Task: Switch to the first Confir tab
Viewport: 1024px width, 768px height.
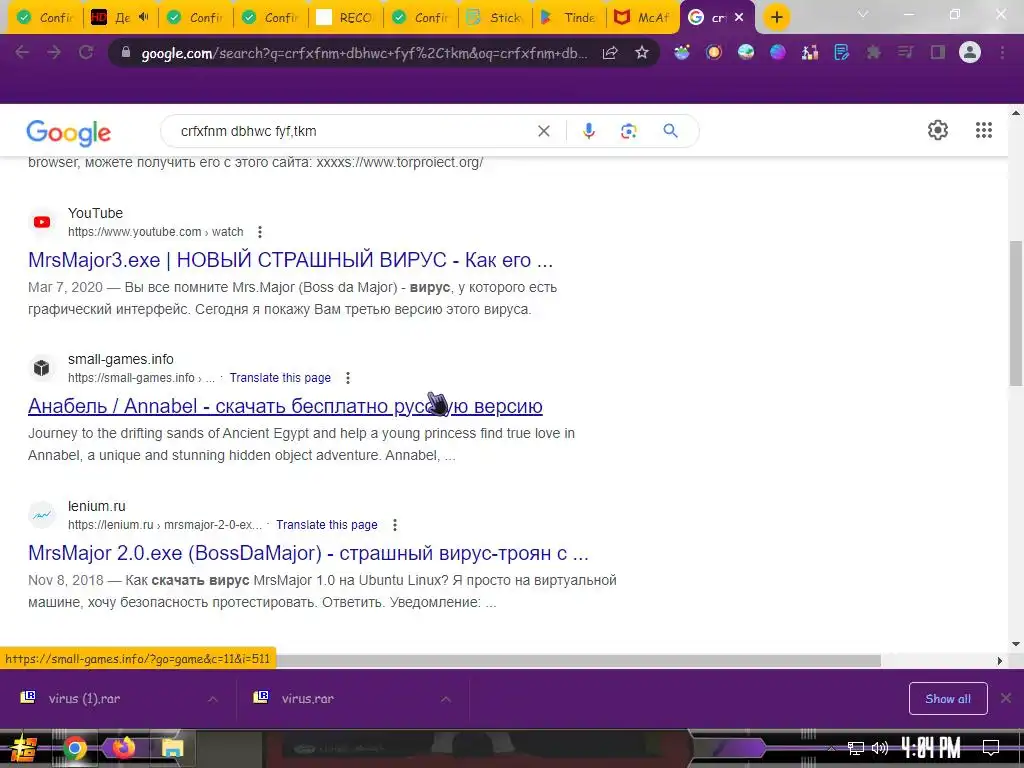Action: (46, 18)
